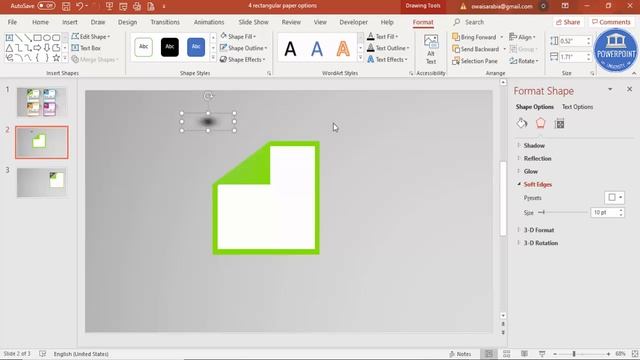
Task: Go to the Design tab
Action: 127,22
